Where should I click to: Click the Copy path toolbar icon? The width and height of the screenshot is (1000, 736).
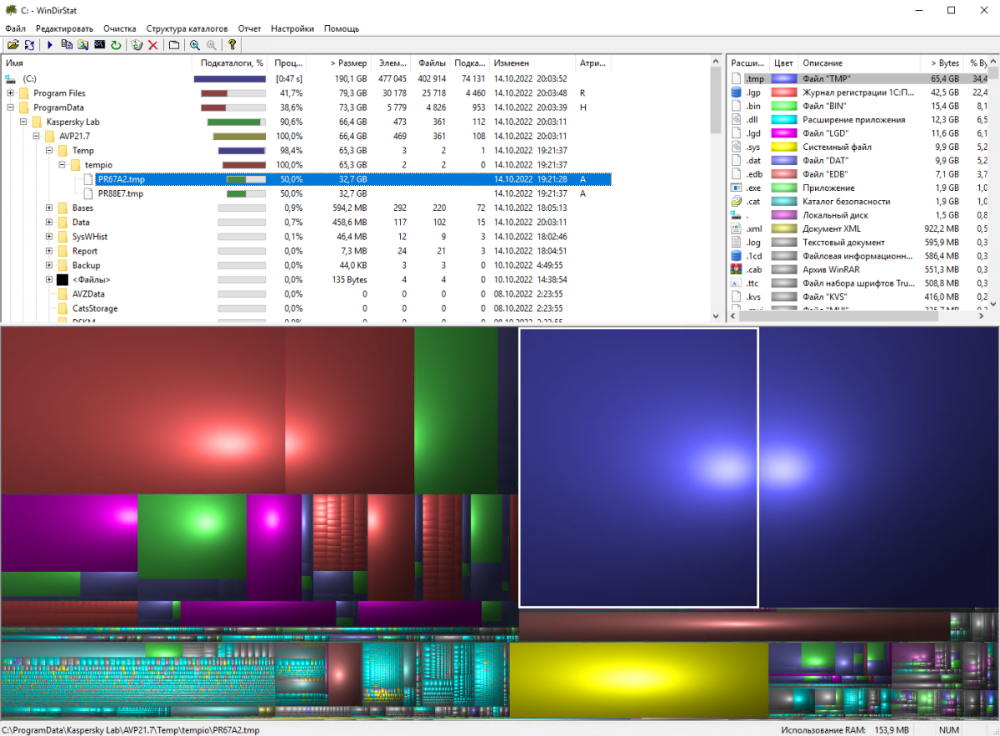(x=67, y=45)
